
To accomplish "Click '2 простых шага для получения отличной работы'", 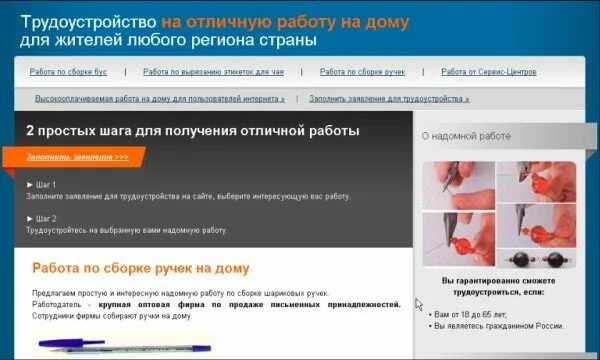I will coord(192,131).
